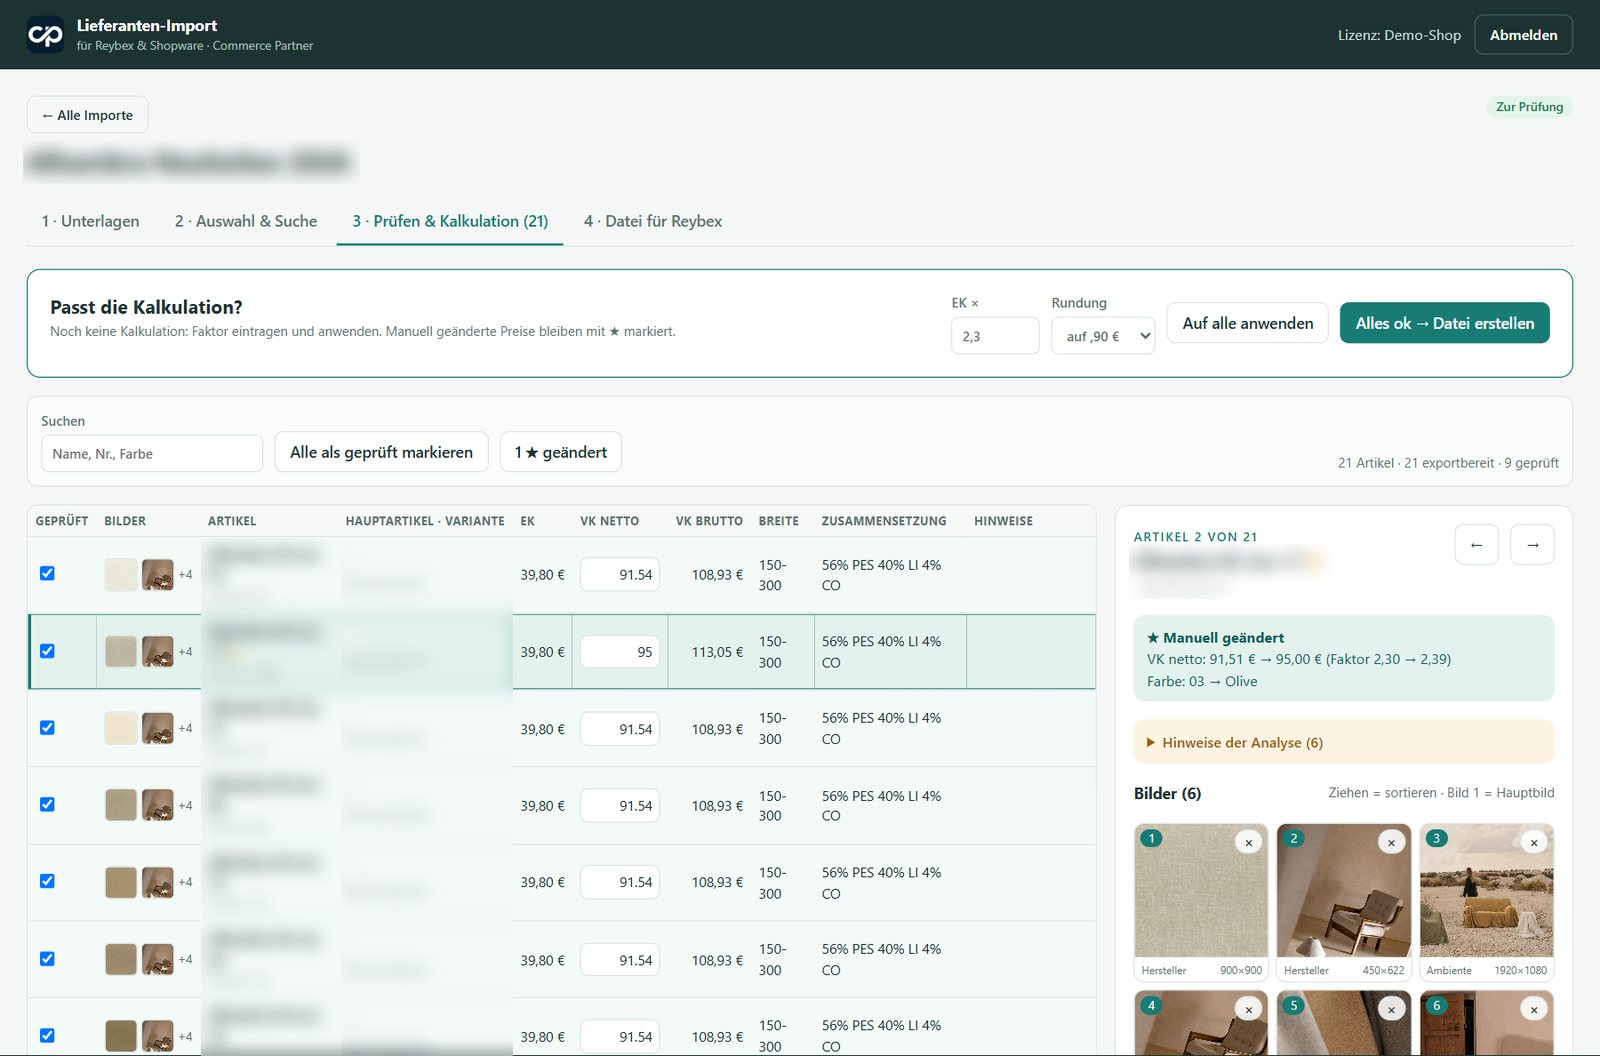Go to next article with right arrow

[1532, 545]
